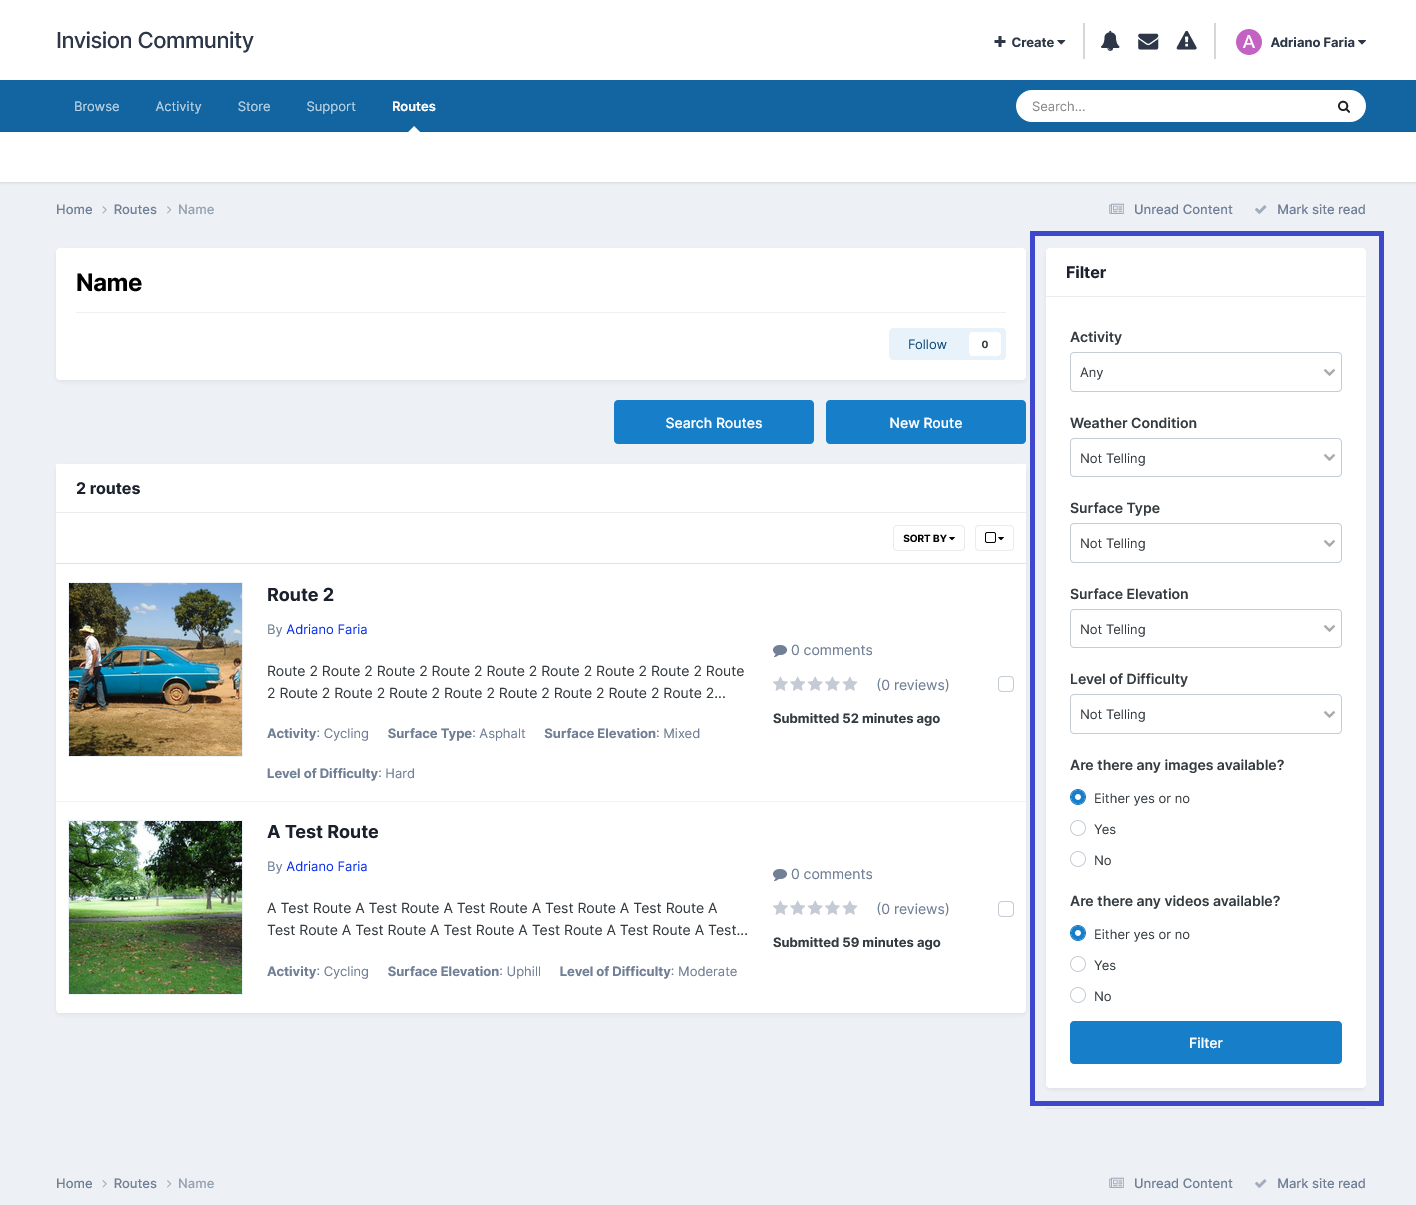The width and height of the screenshot is (1416, 1205).
Task: Tick the checkbox for Route 2
Action: [x=1006, y=684]
